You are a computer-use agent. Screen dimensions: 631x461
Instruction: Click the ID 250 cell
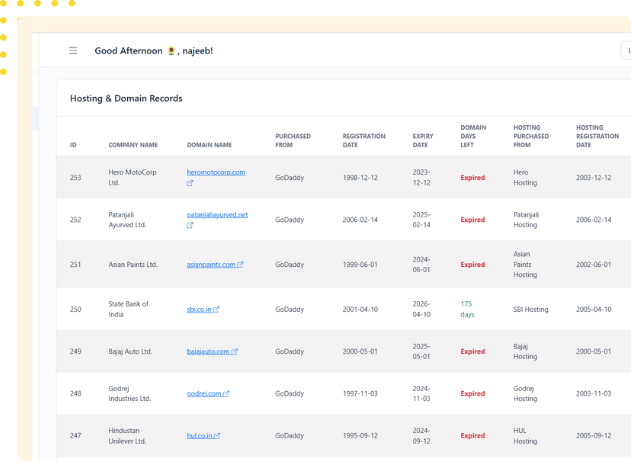tap(76, 309)
